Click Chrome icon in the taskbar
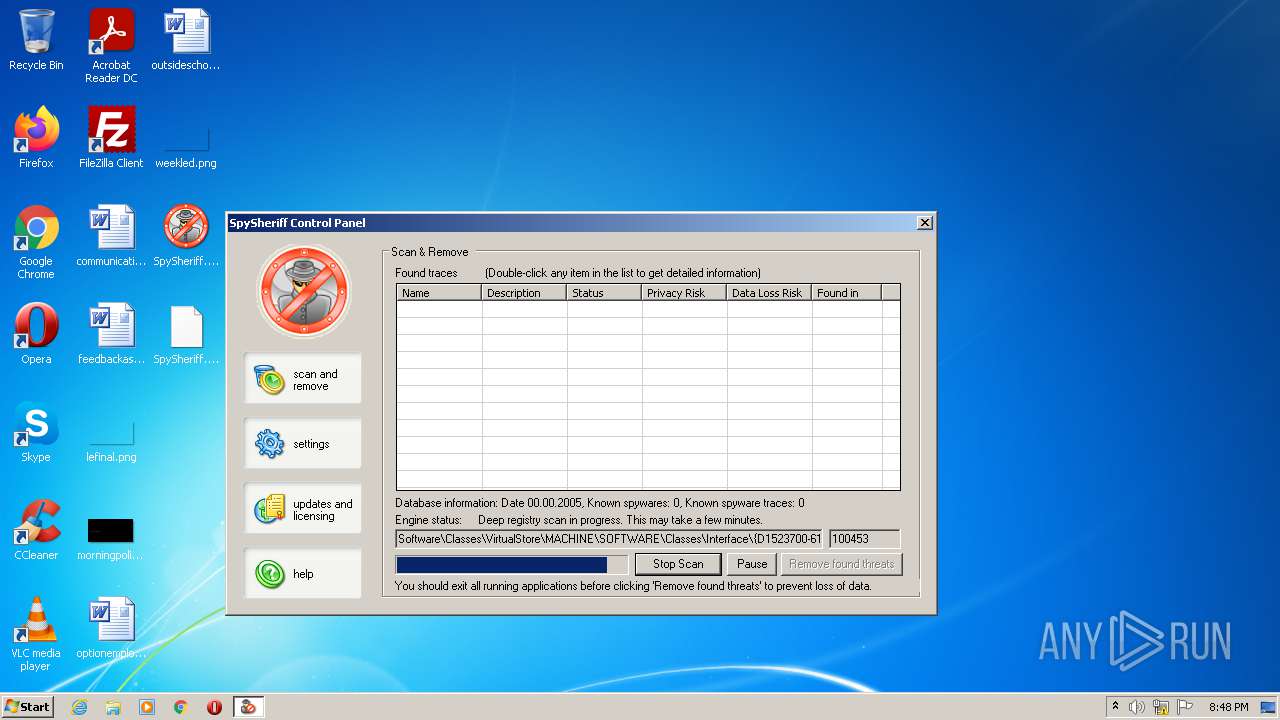Screen dimensions: 1280x720 click(x=181, y=707)
